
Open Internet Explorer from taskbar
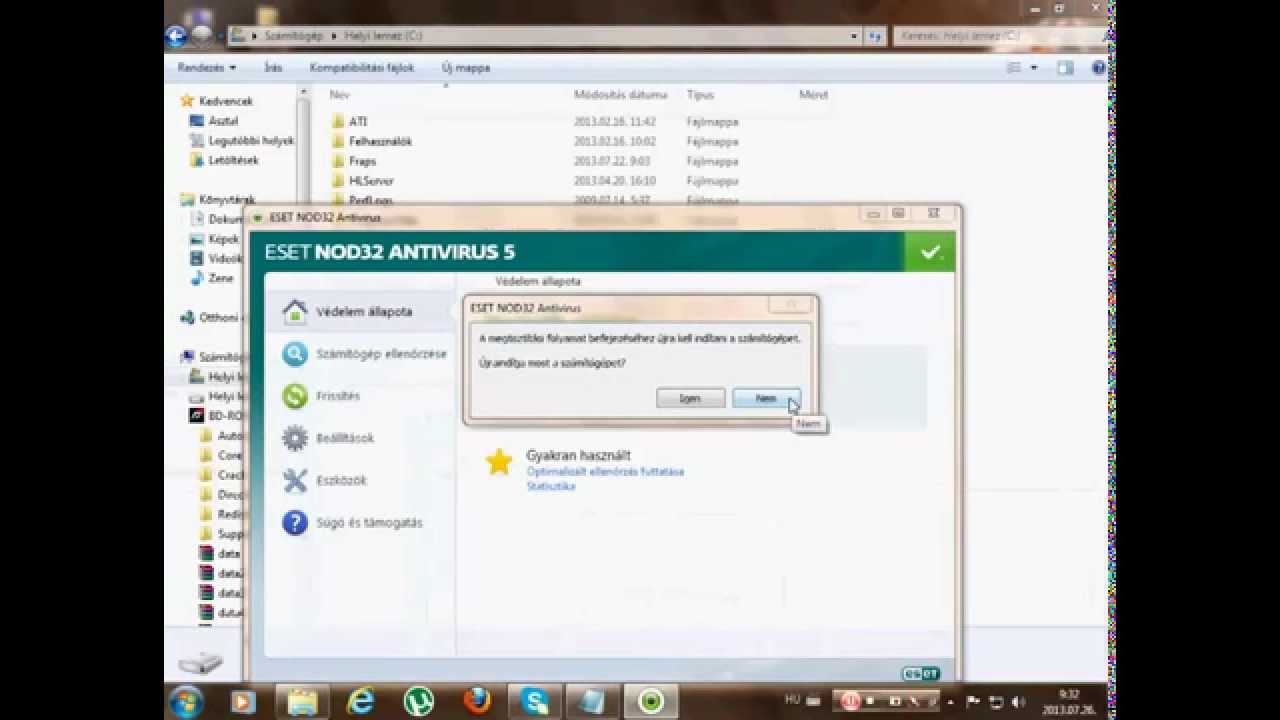[x=358, y=701]
